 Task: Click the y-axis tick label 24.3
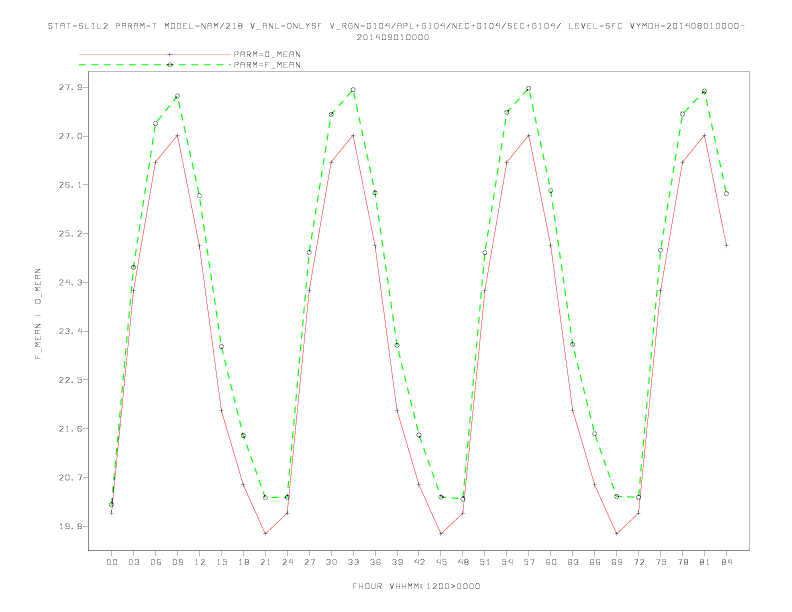point(70,282)
